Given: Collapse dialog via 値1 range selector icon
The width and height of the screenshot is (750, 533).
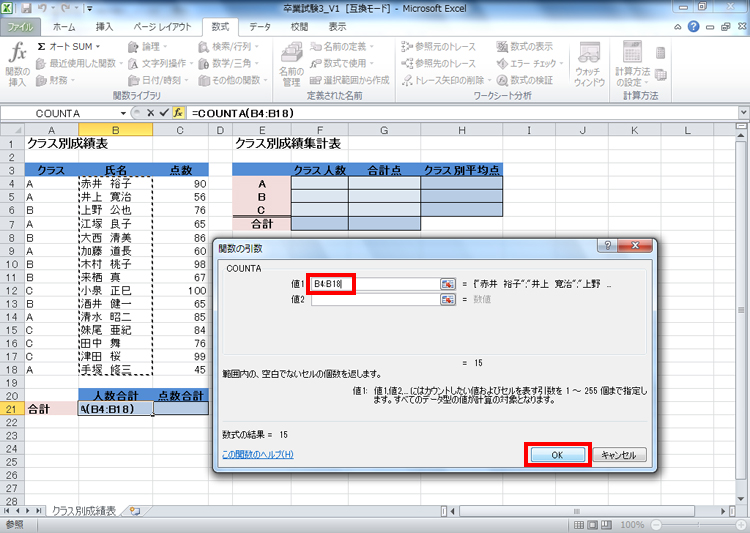Looking at the screenshot, I should pyautogui.click(x=448, y=284).
